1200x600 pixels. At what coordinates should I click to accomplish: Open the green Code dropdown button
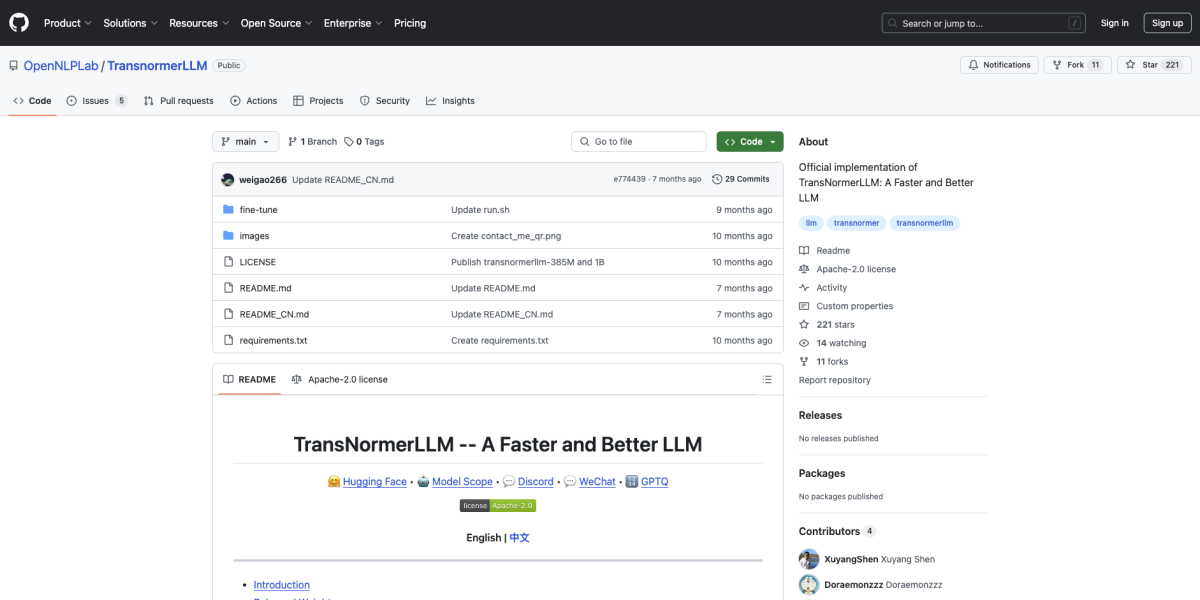pyautogui.click(x=750, y=142)
